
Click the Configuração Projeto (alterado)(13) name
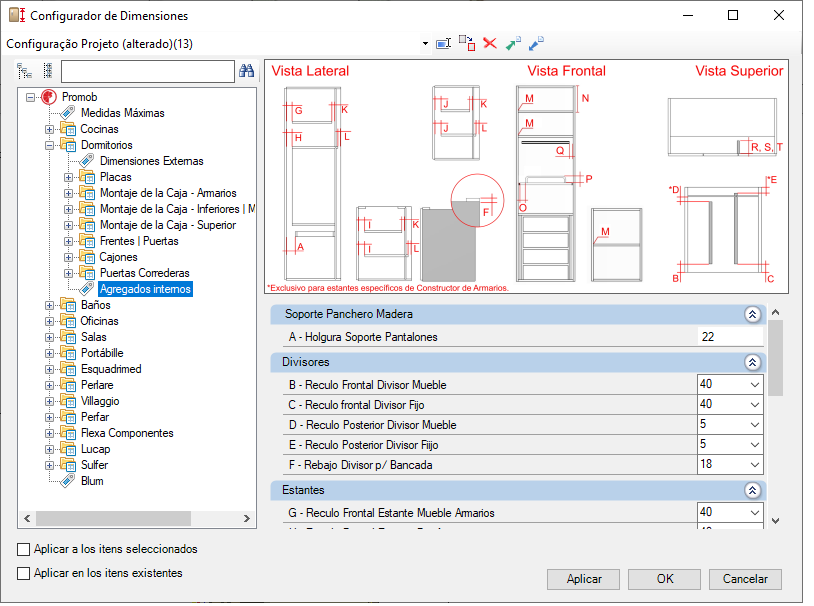click(x=100, y=44)
